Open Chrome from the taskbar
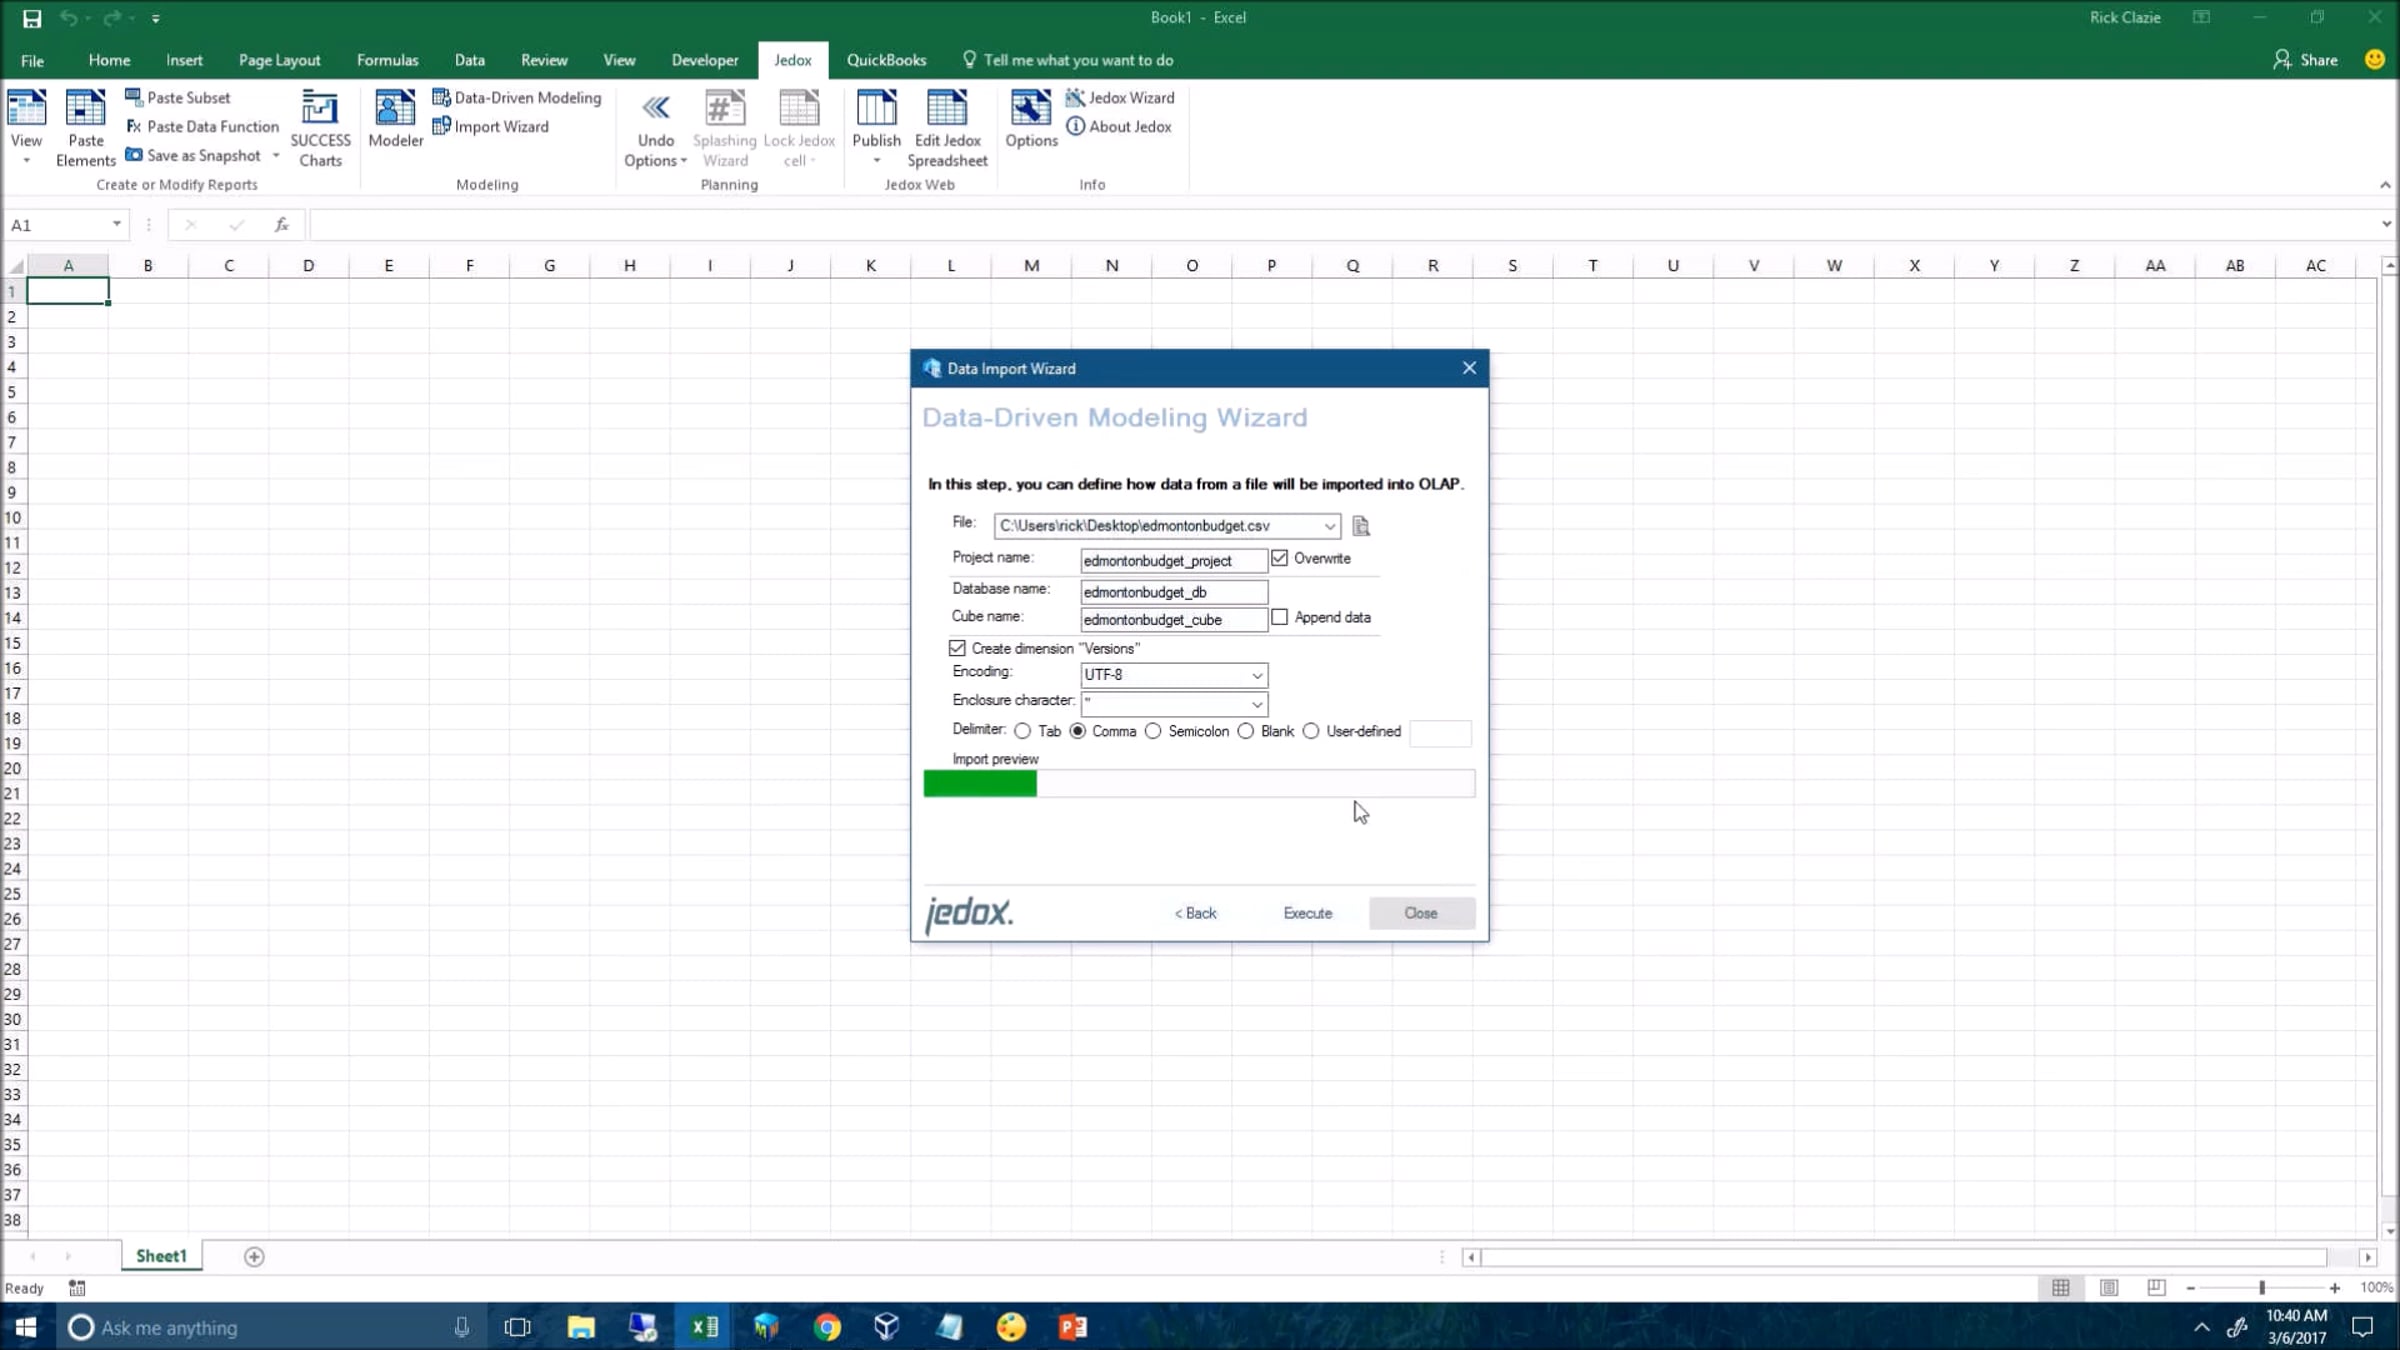 (827, 1327)
